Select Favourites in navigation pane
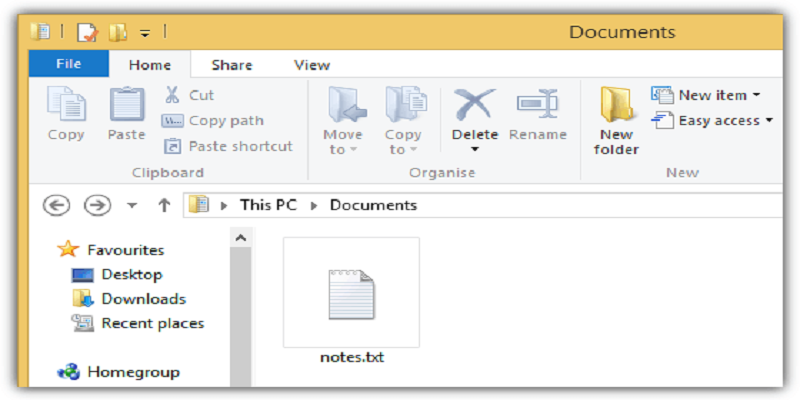 126,250
